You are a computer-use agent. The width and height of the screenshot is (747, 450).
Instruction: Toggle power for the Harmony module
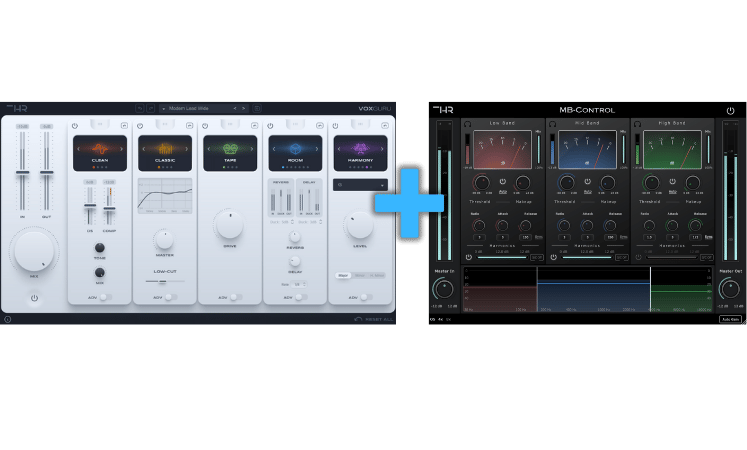335,126
